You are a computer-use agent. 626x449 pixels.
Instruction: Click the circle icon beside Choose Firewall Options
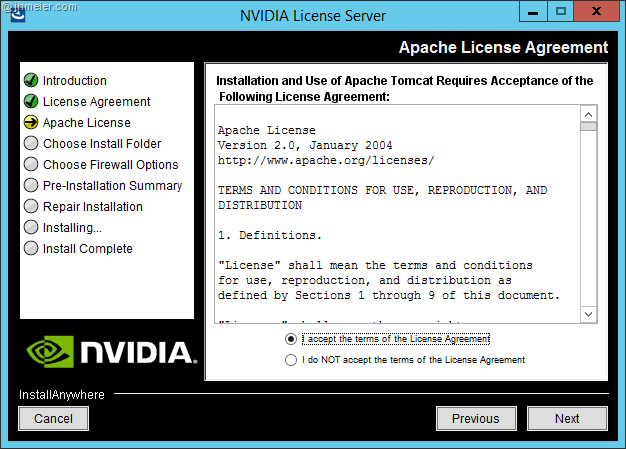coord(31,165)
